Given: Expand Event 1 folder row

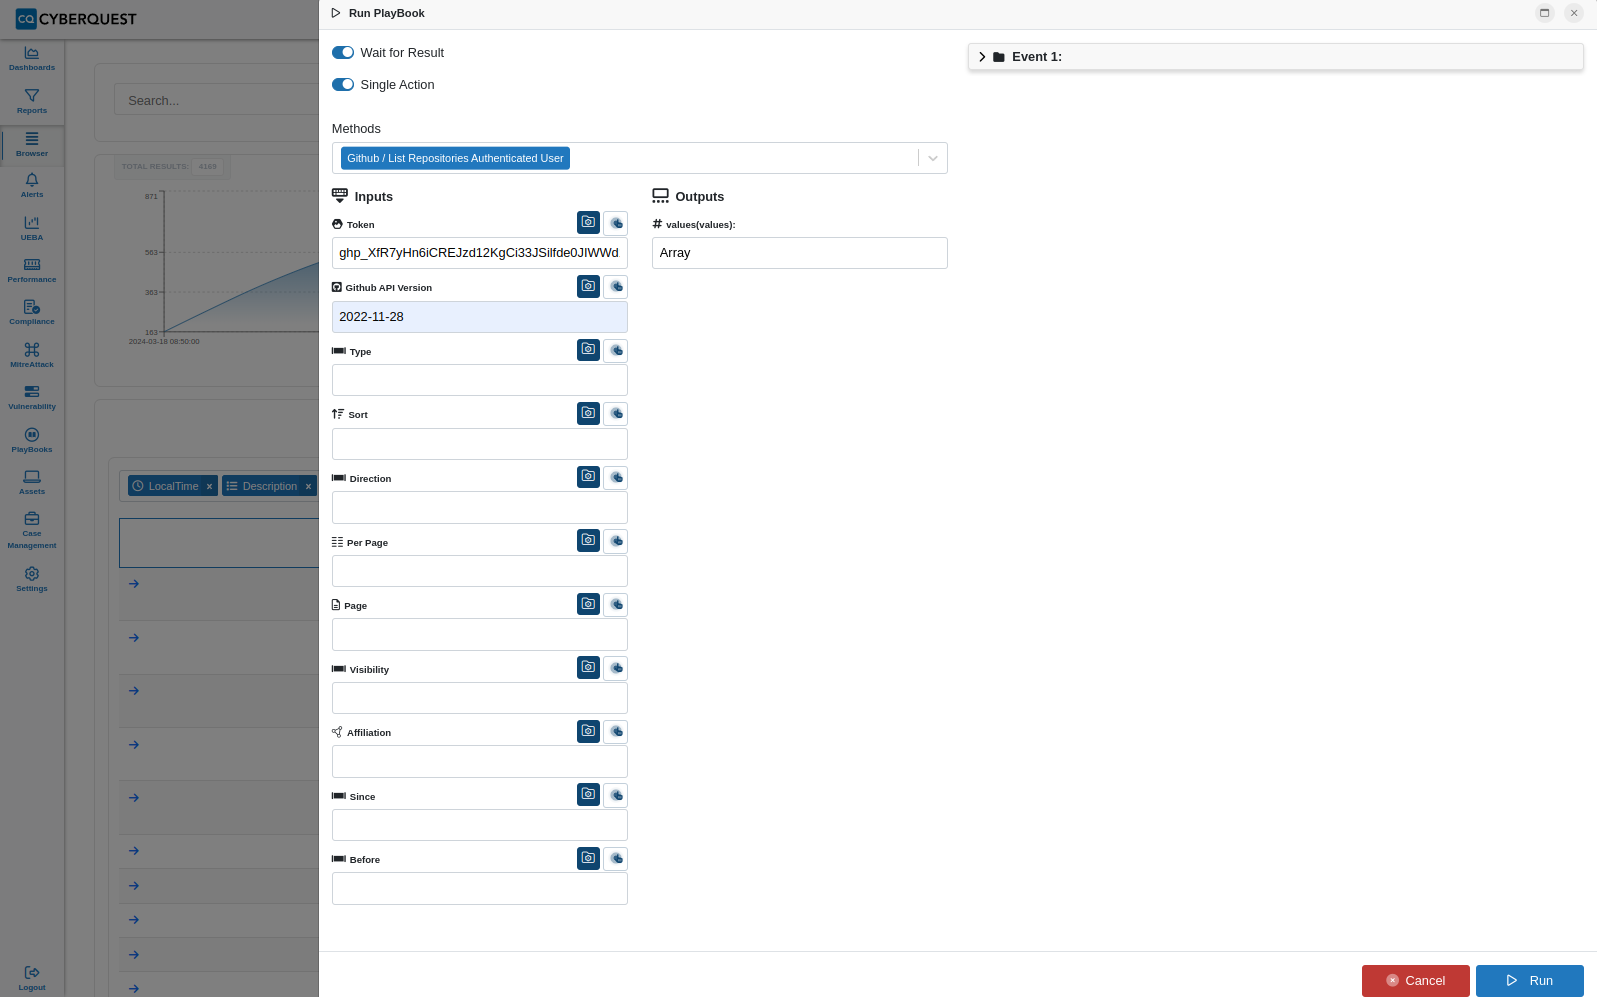Looking at the screenshot, I should (x=1276, y=57).
